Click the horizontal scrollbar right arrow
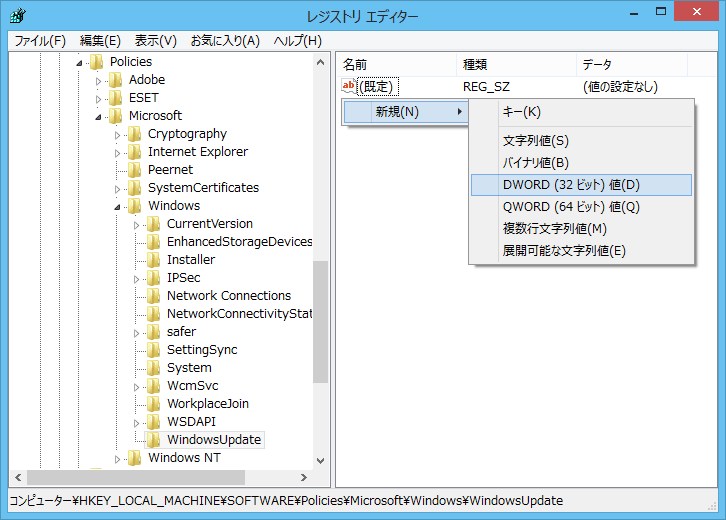 tap(304, 477)
